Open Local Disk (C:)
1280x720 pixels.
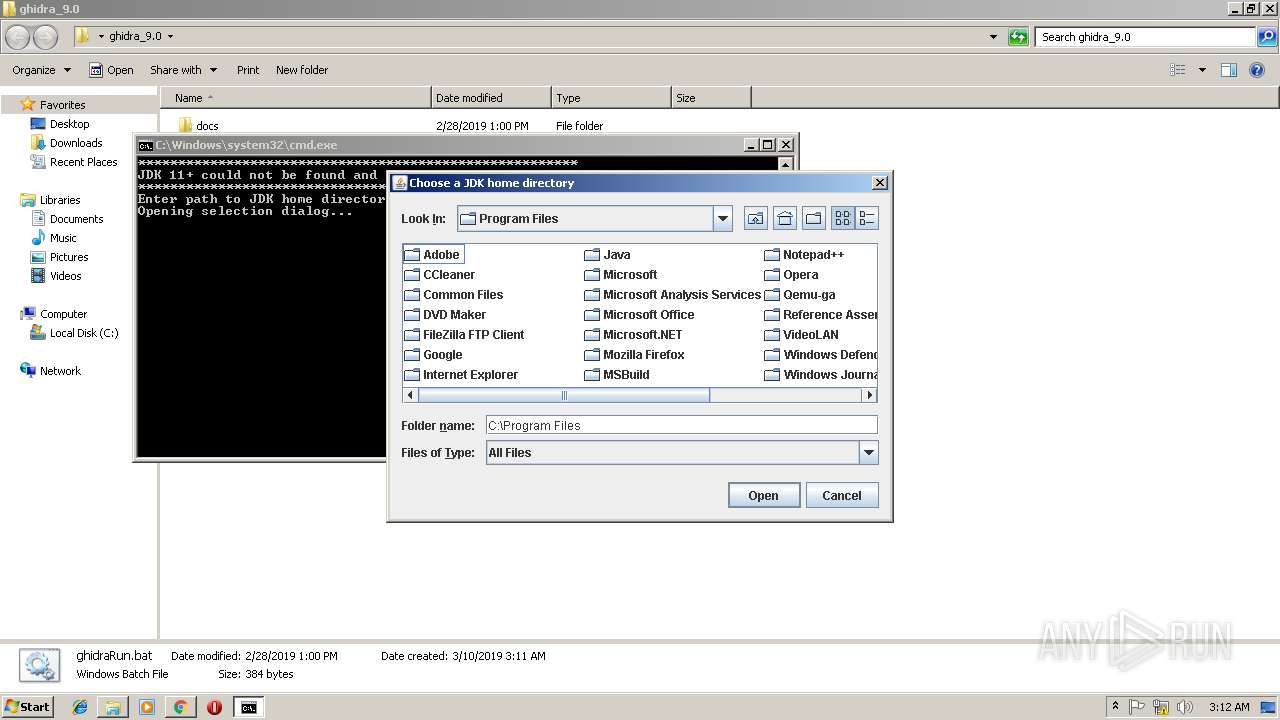[x=75, y=333]
